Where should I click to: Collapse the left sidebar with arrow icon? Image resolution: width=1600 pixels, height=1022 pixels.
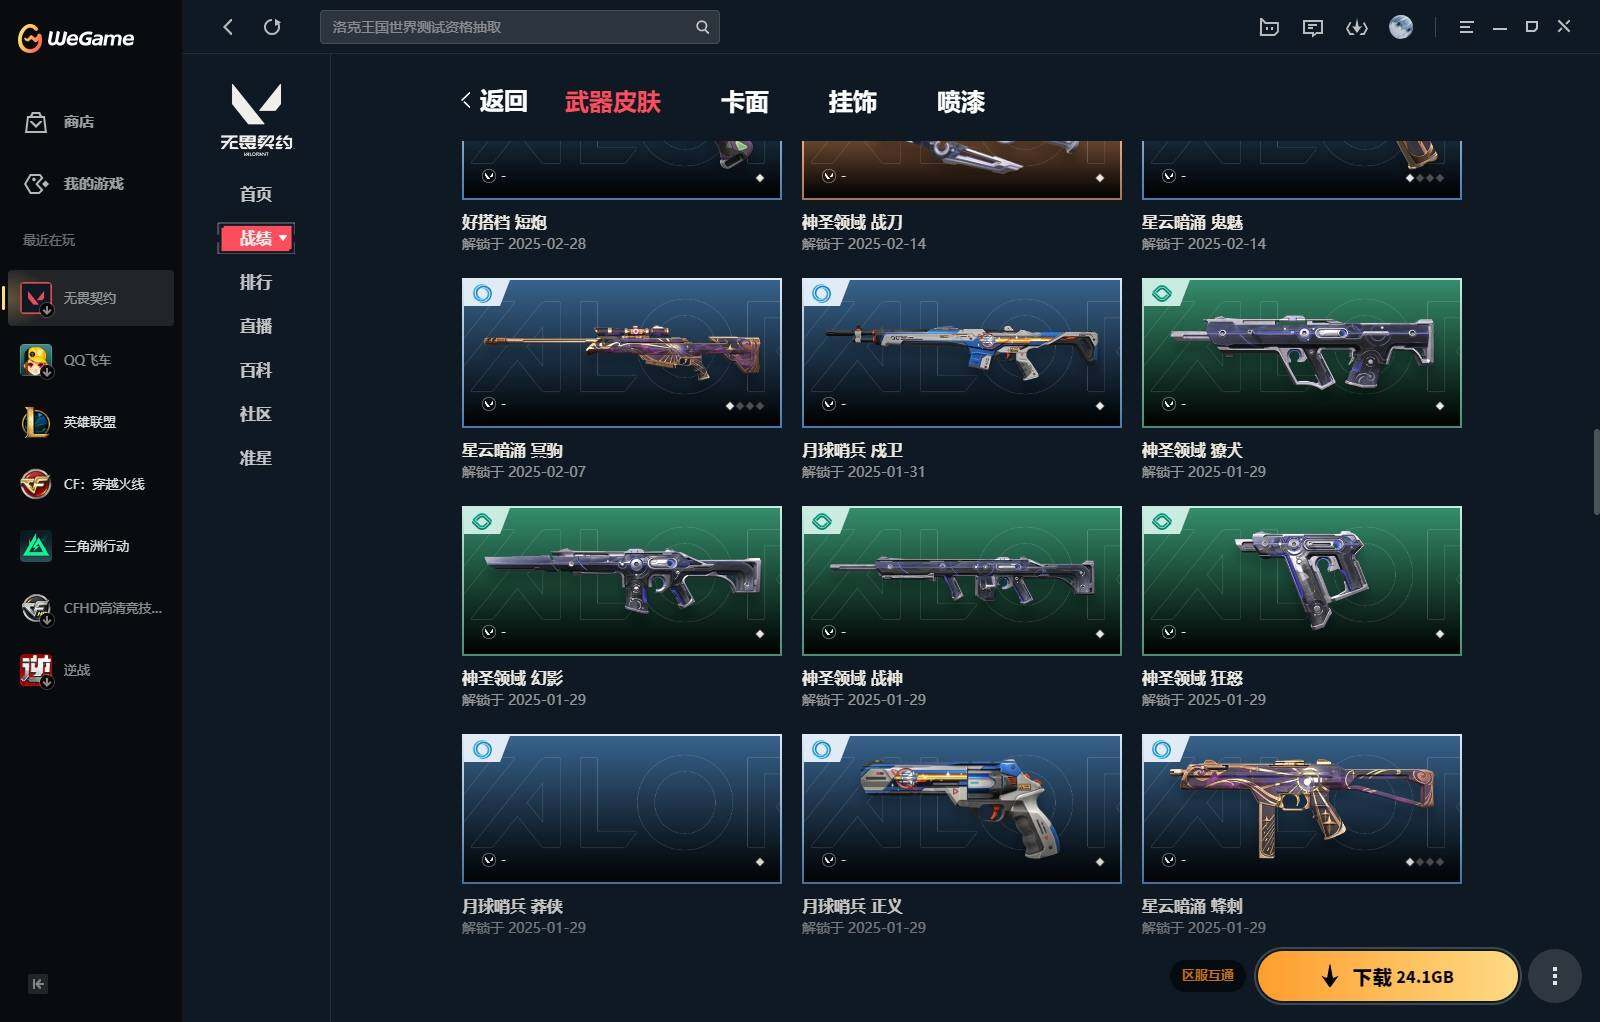pos(38,984)
